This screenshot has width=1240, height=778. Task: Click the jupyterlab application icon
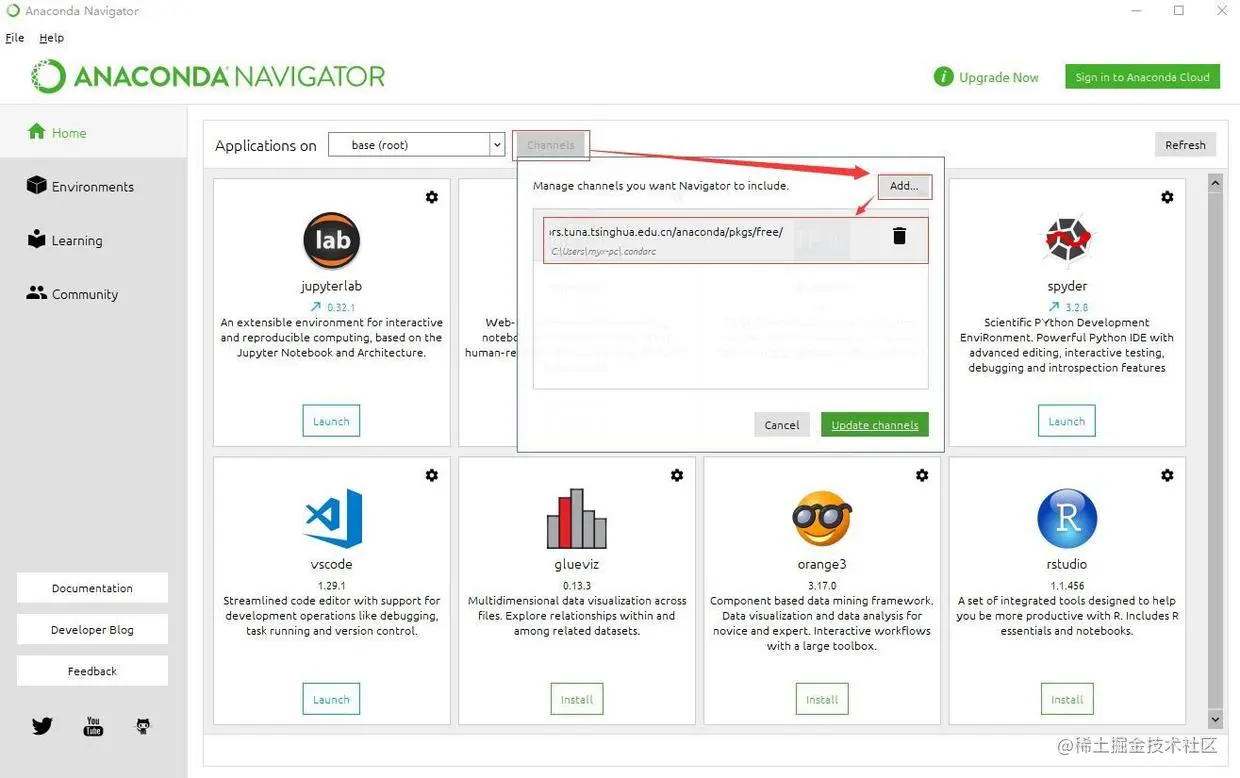(x=332, y=240)
